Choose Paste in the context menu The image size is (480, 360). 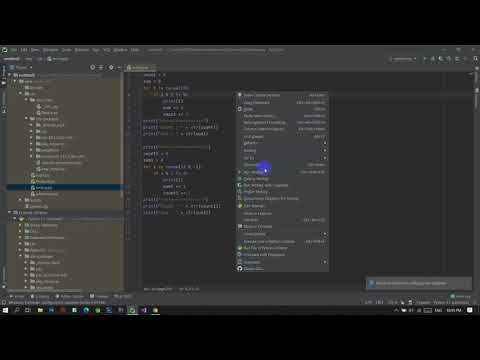(x=282, y=109)
